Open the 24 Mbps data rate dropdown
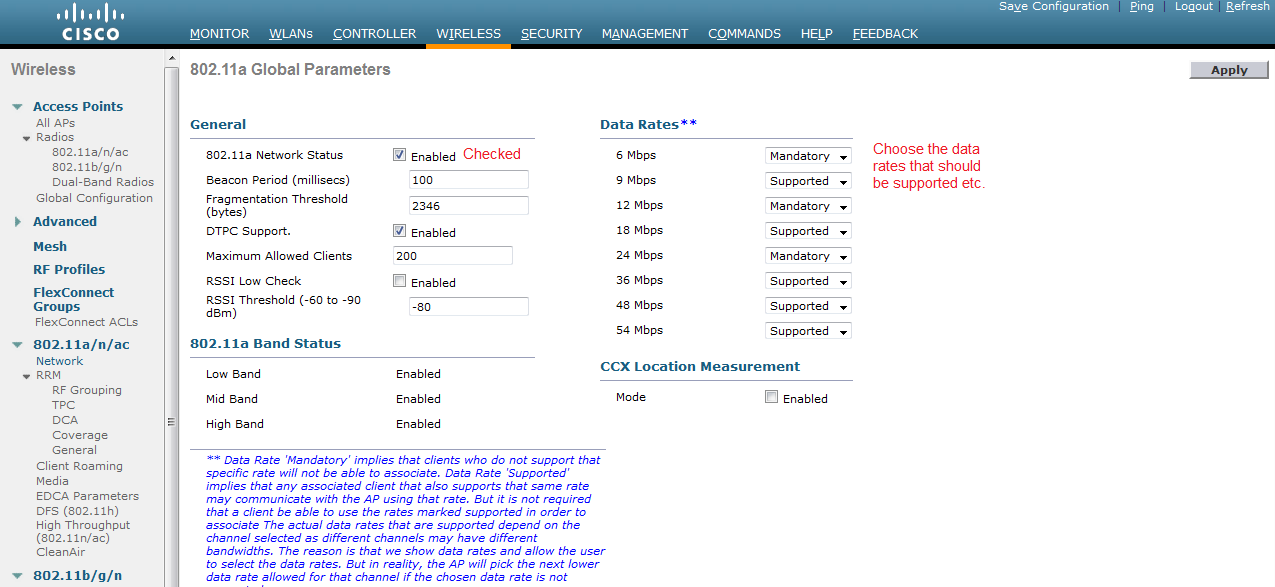Image resolution: width=1275 pixels, height=587 pixels. point(808,256)
